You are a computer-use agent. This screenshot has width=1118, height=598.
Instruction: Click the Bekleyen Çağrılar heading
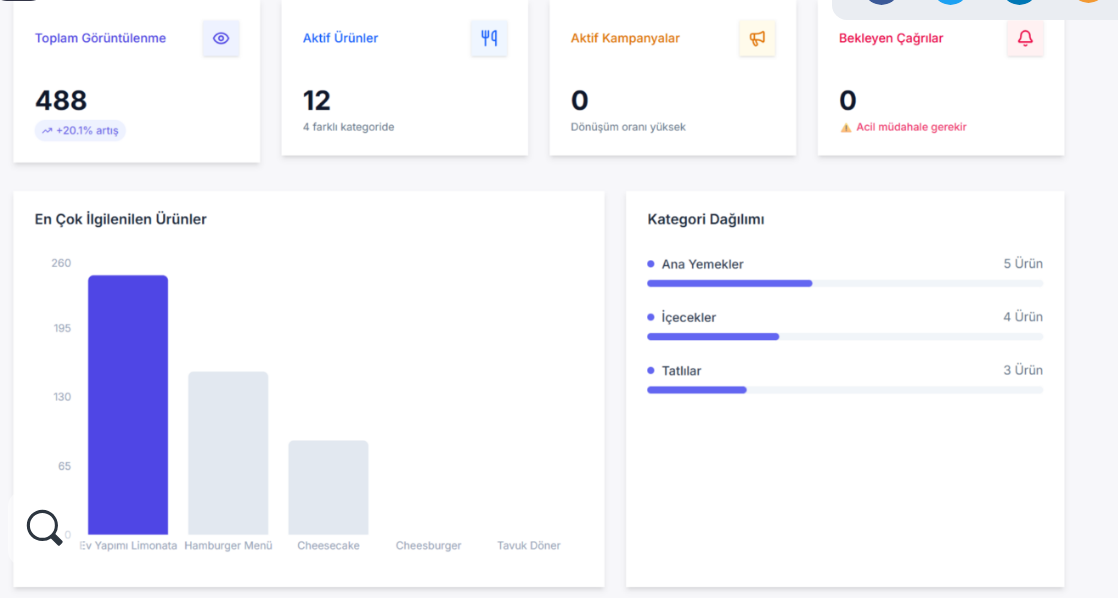[890, 38]
